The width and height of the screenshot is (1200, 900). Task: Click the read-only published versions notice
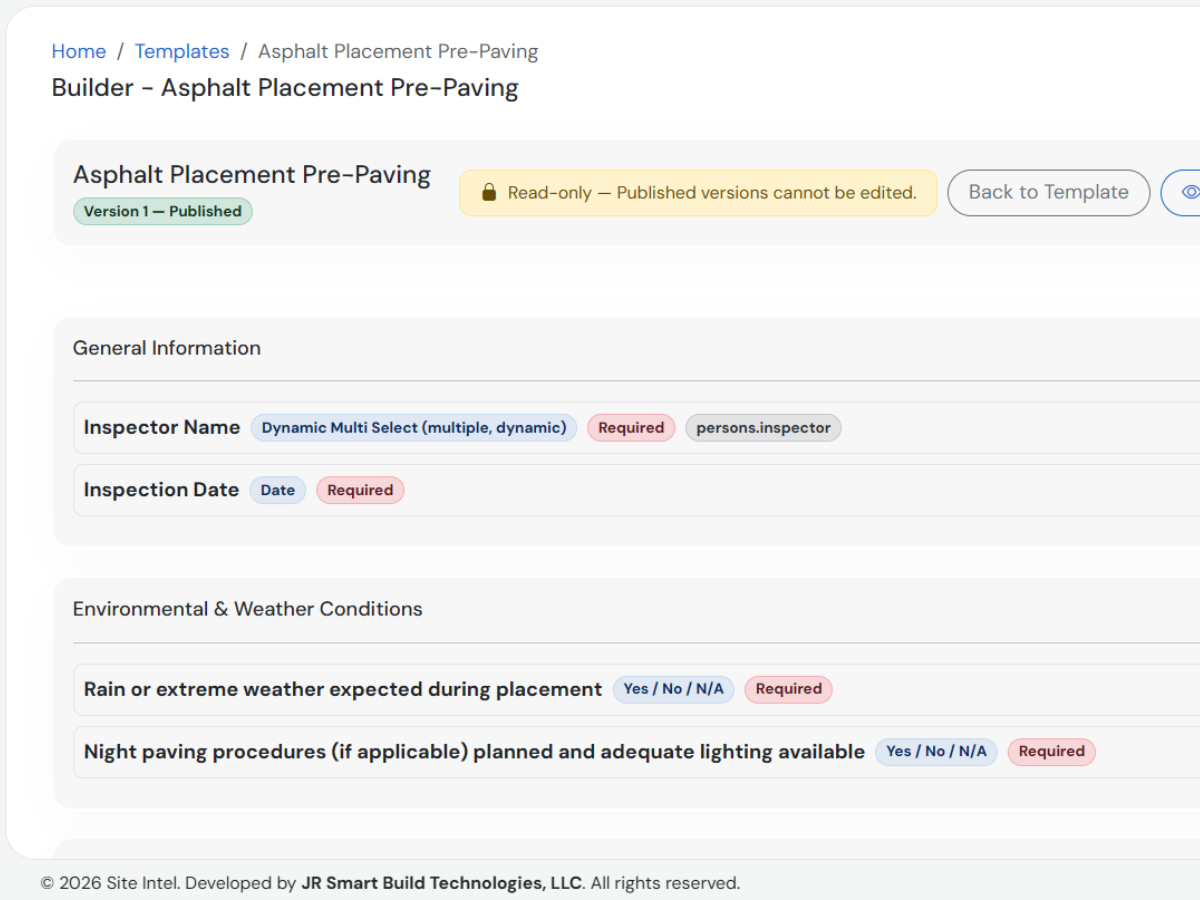pos(698,192)
